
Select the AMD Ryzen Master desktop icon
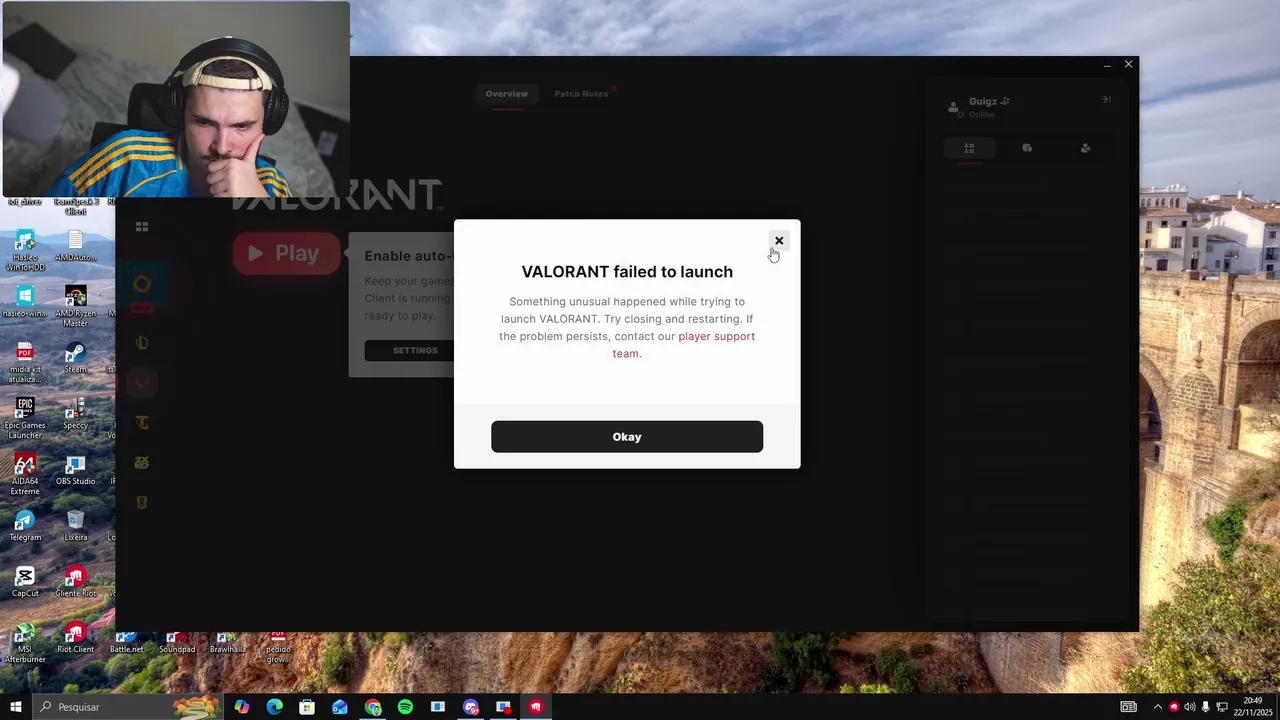click(75, 306)
